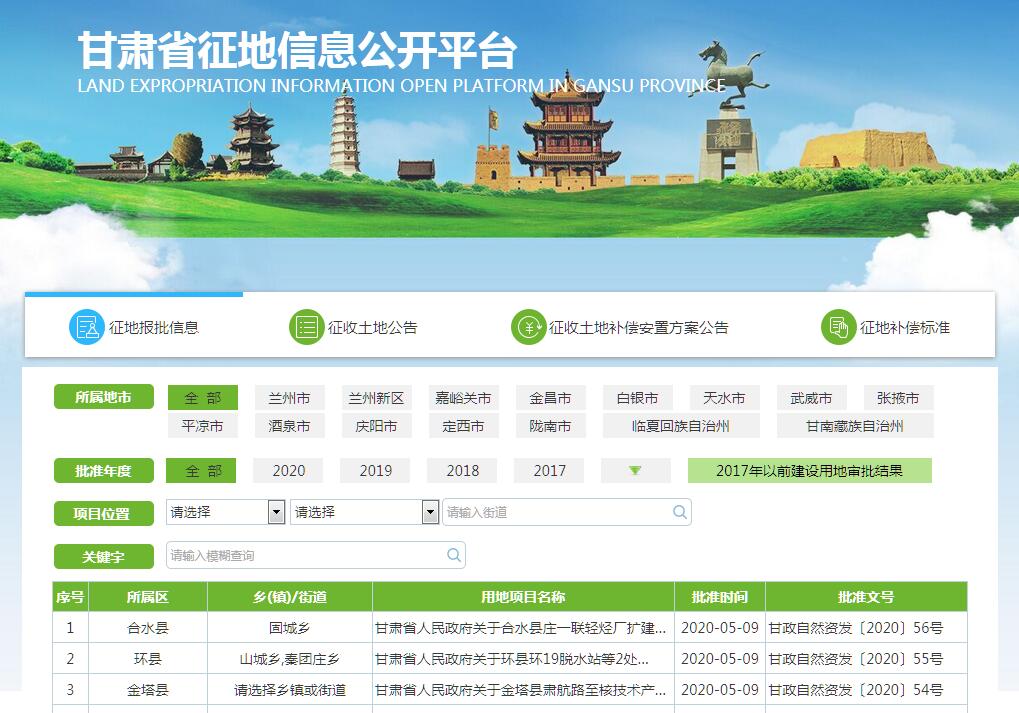Select 全部 in the 所属地市 filter
The height and width of the screenshot is (713, 1019).
tap(203, 398)
